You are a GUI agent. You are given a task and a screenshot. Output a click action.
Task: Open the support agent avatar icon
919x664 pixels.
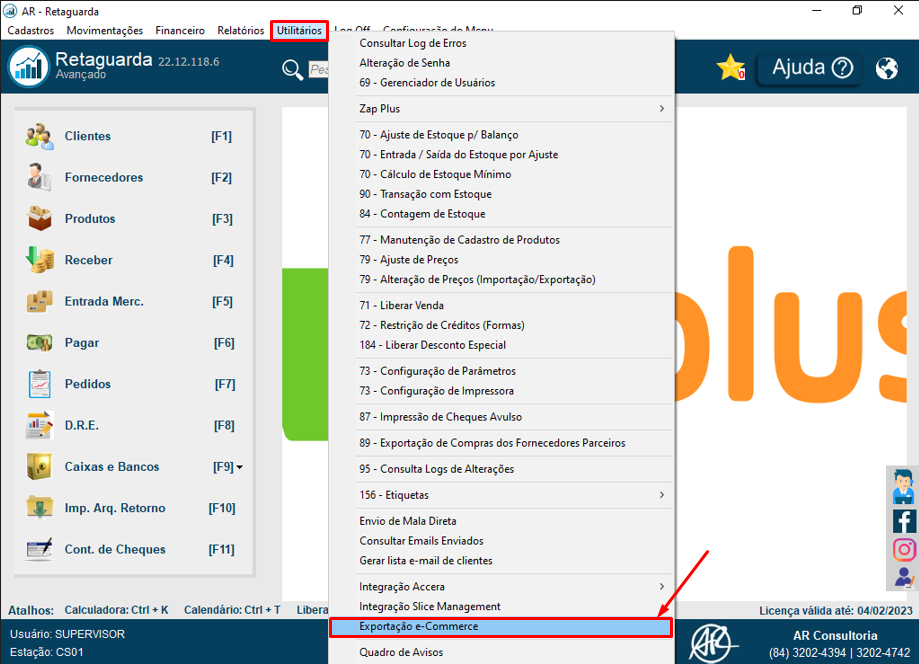pyautogui.click(x=903, y=486)
